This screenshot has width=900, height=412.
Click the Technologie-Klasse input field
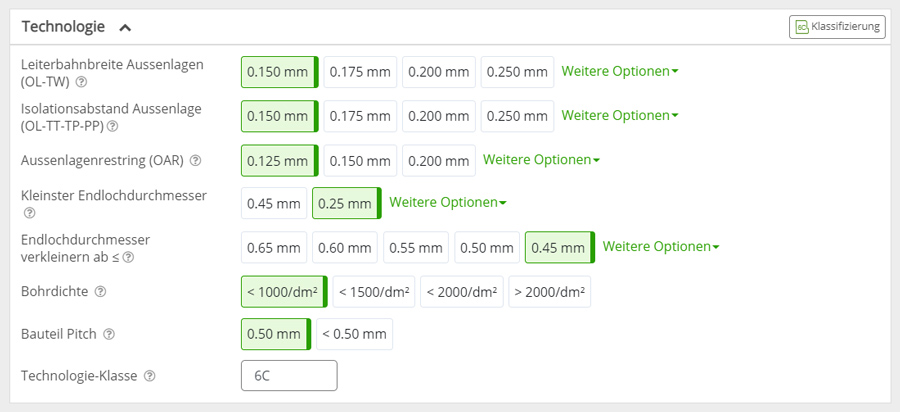click(x=289, y=376)
